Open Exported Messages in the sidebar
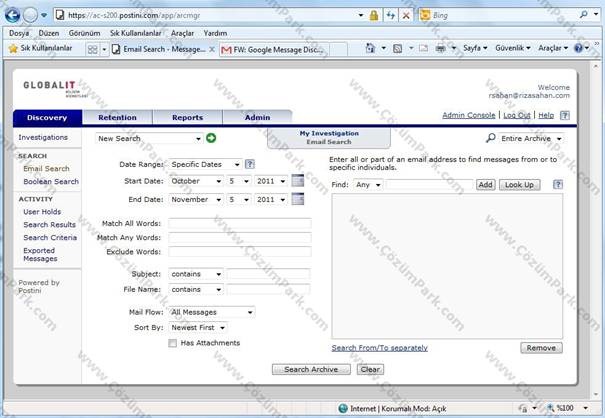The width and height of the screenshot is (605, 418). pyautogui.click(x=40, y=254)
